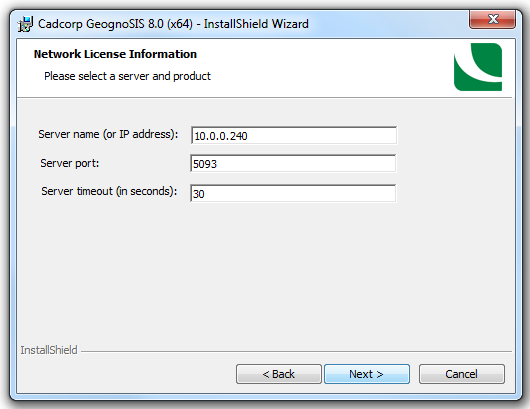Click the Server timeout label
The width and height of the screenshot is (530, 409).
(x=109, y=191)
